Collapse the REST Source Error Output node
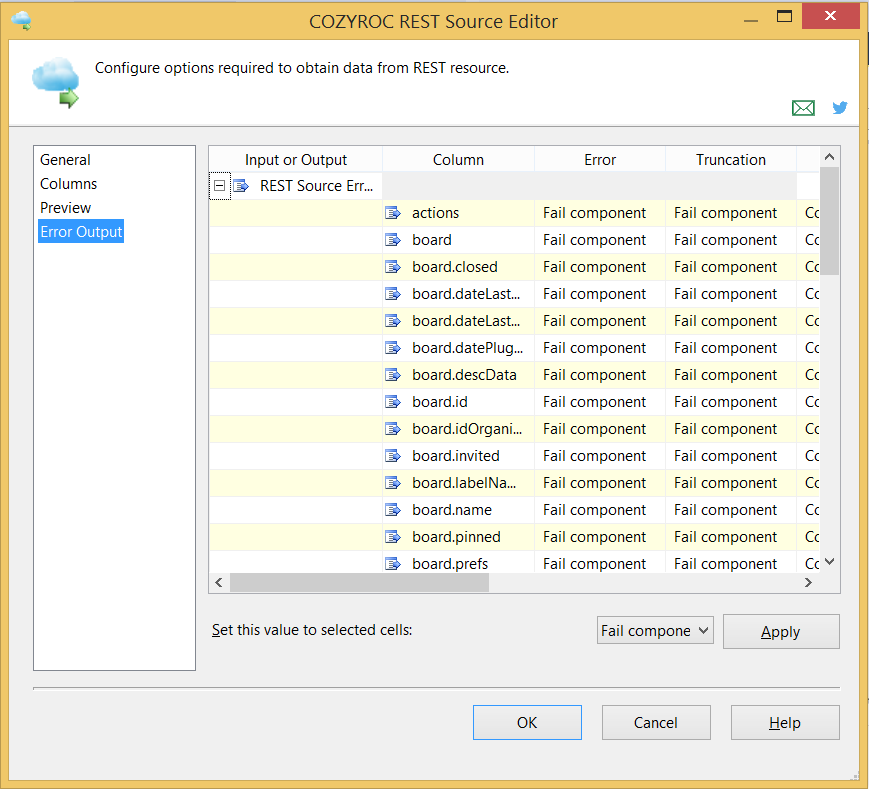 pos(219,186)
